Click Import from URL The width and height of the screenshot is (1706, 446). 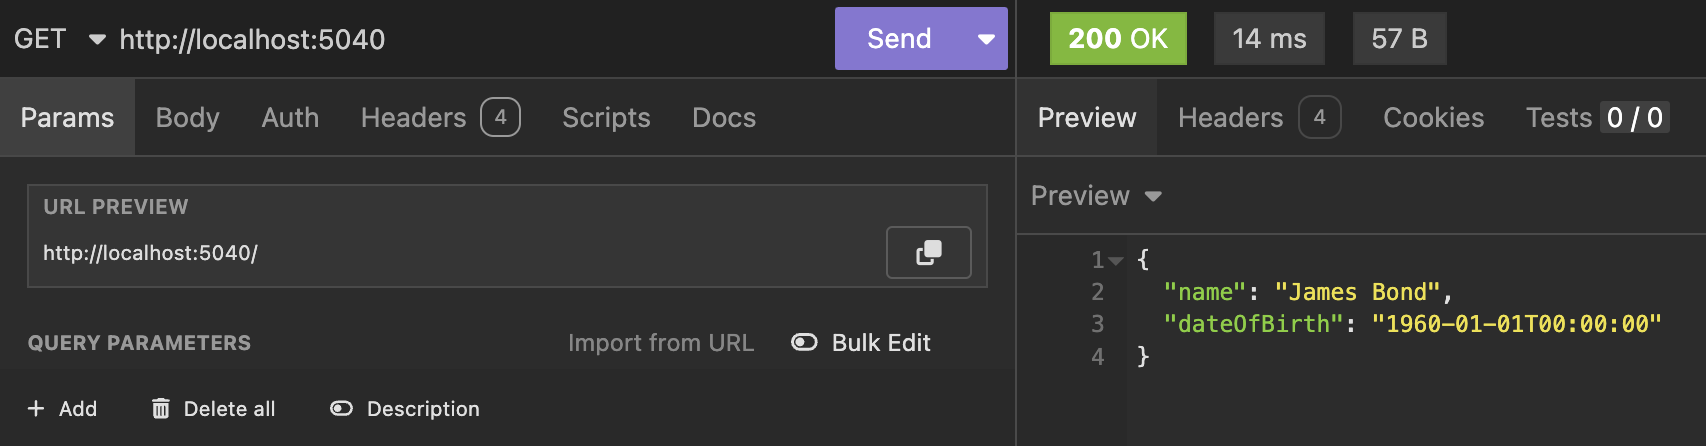[x=661, y=343]
